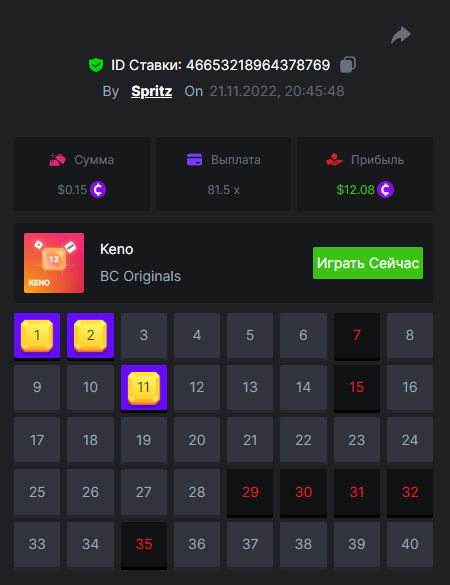Click the red number 35 tile
The image size is (450, 585).
point(144,545)
